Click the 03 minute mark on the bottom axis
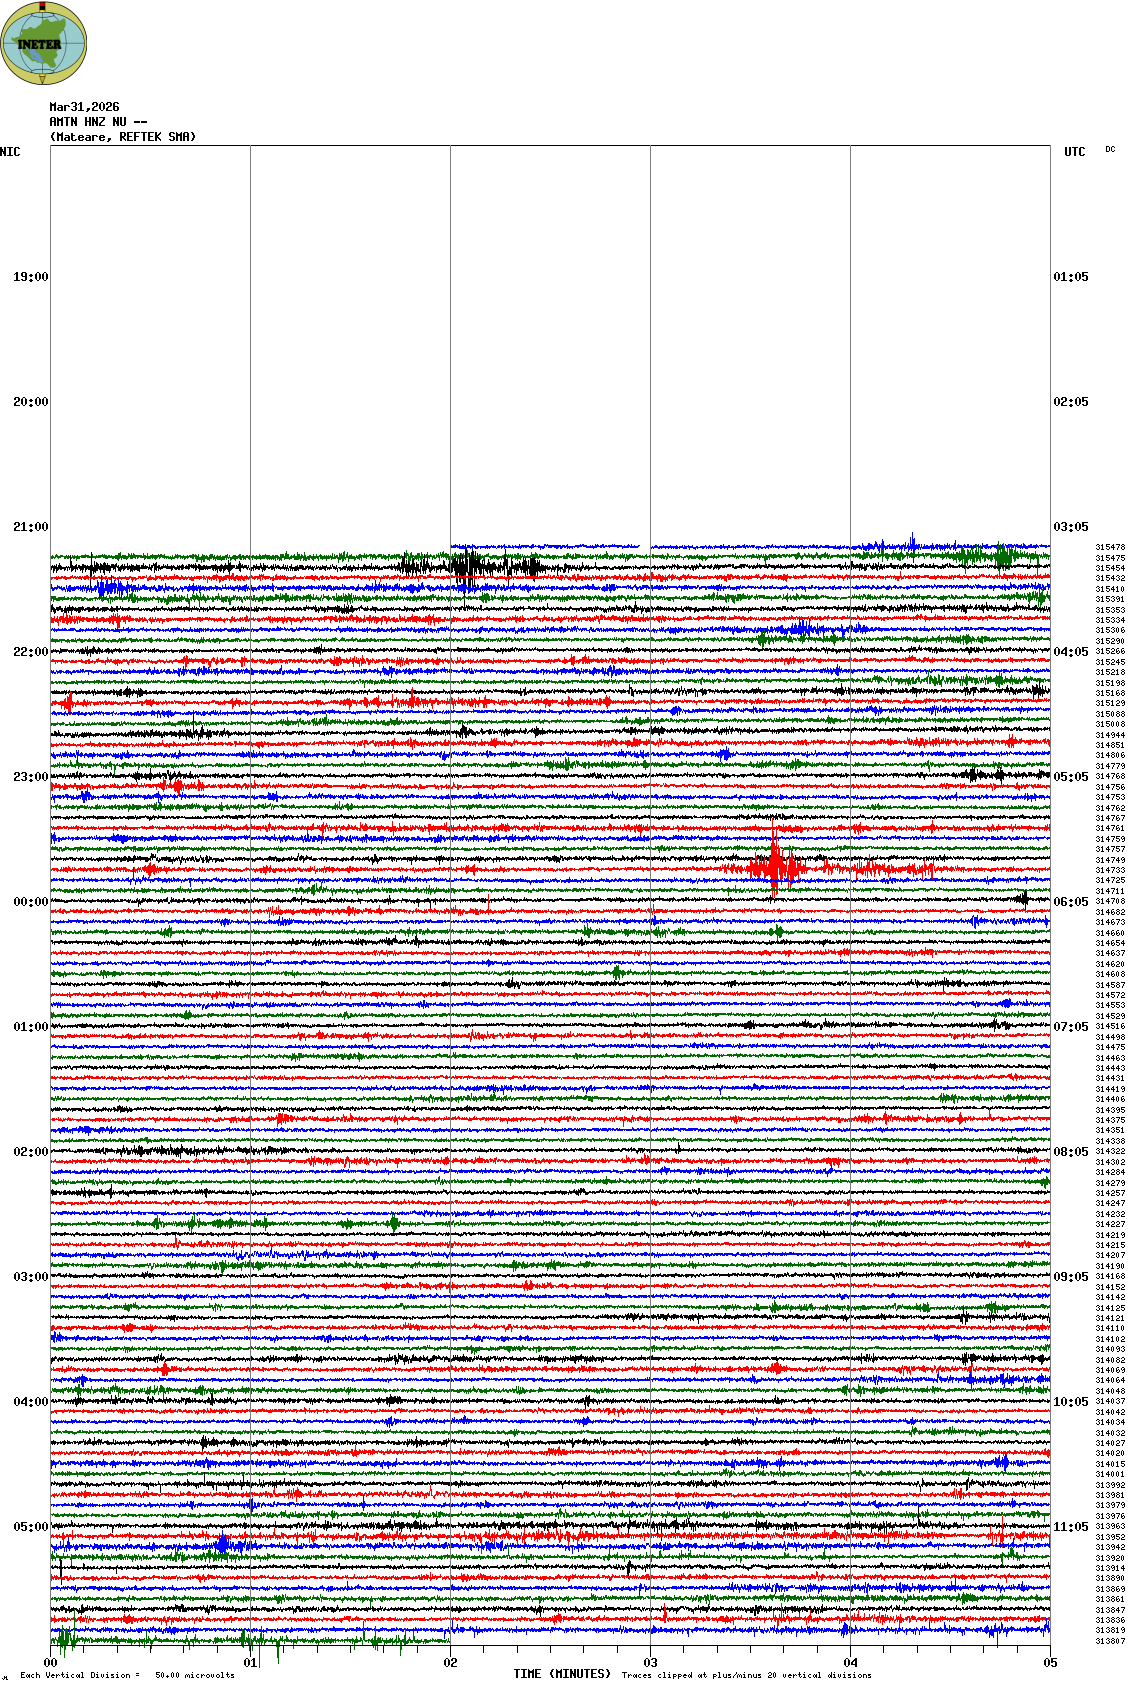Screen dimensions: 1130x1689 650,1663
